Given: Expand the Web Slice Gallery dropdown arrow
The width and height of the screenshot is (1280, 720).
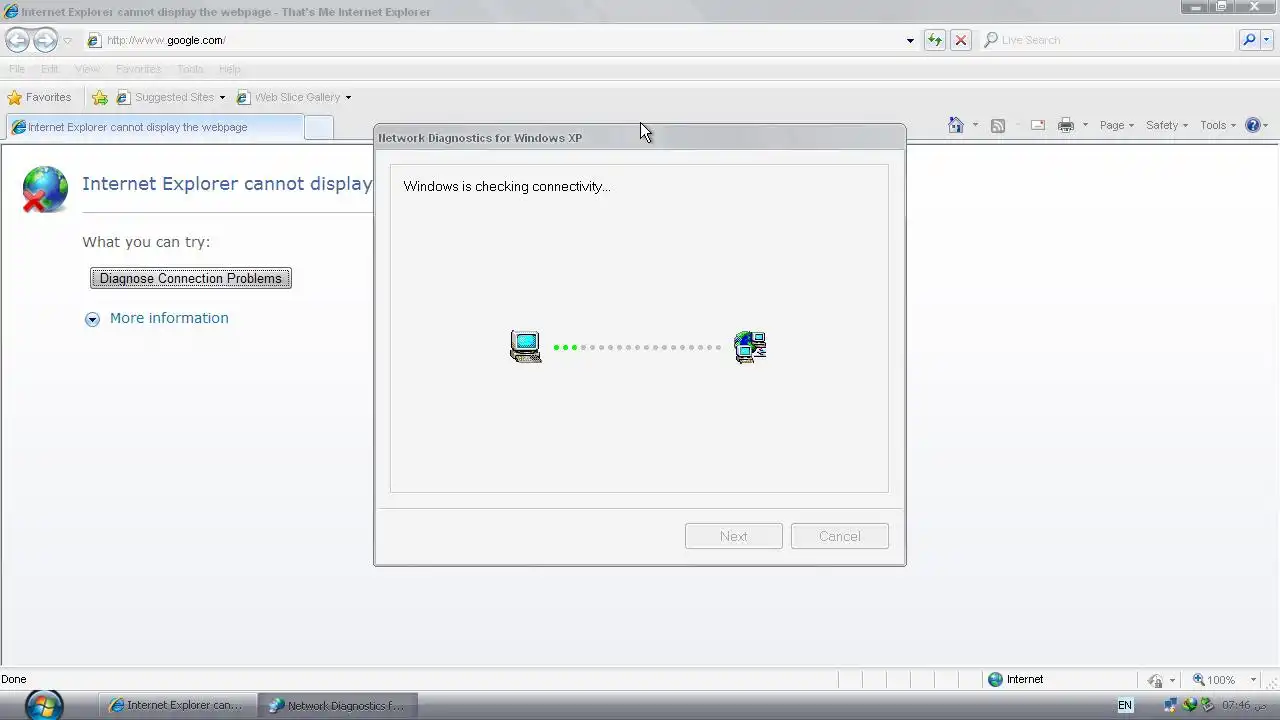Looking at the screenshot, I should click(x=348, y=98).
